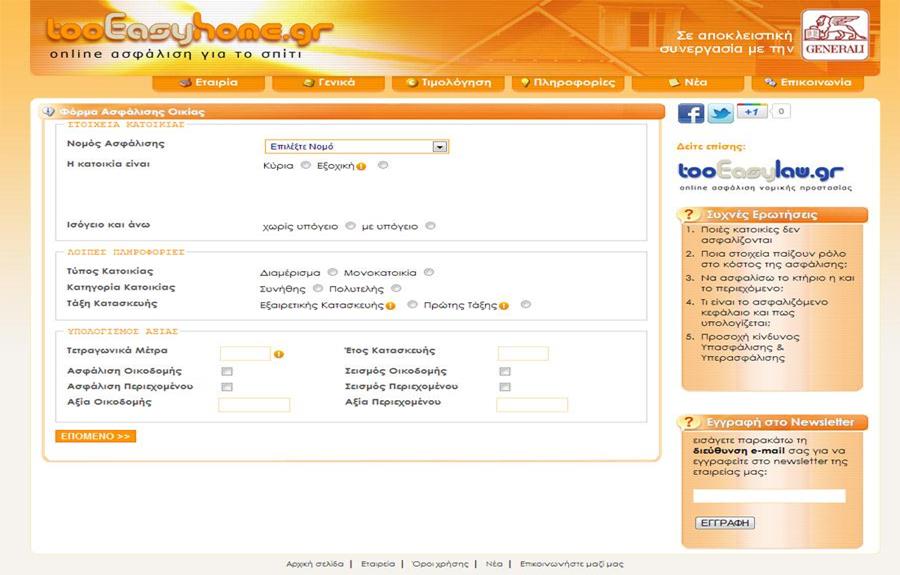Viewport: 900px width, 575px height.
Task: Open FAQ Να ασφαλίσω το κτήριο
Action: click(778, 283)
